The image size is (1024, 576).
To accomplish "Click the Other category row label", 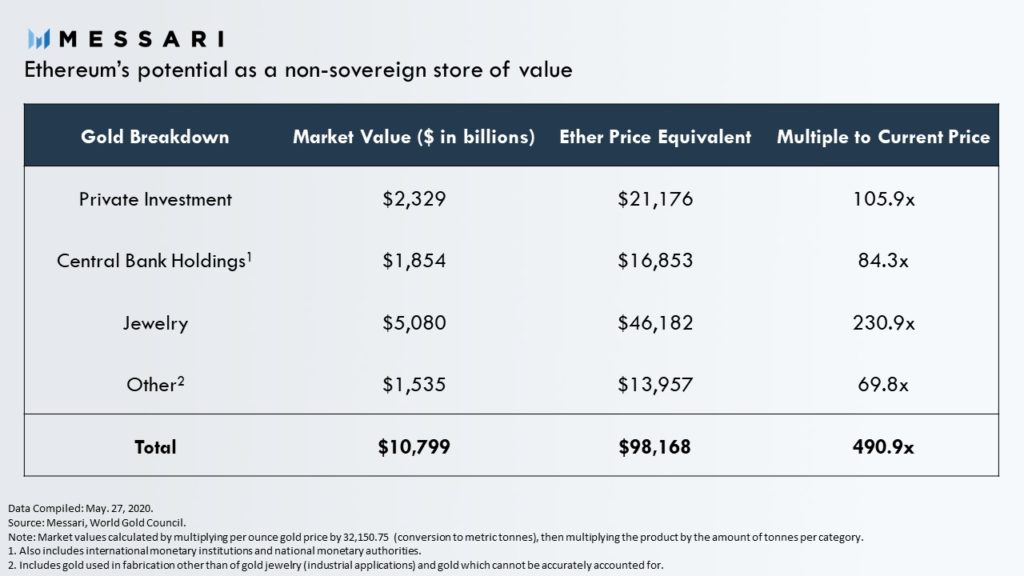I will pyautogui.click(x=155, y=384).
